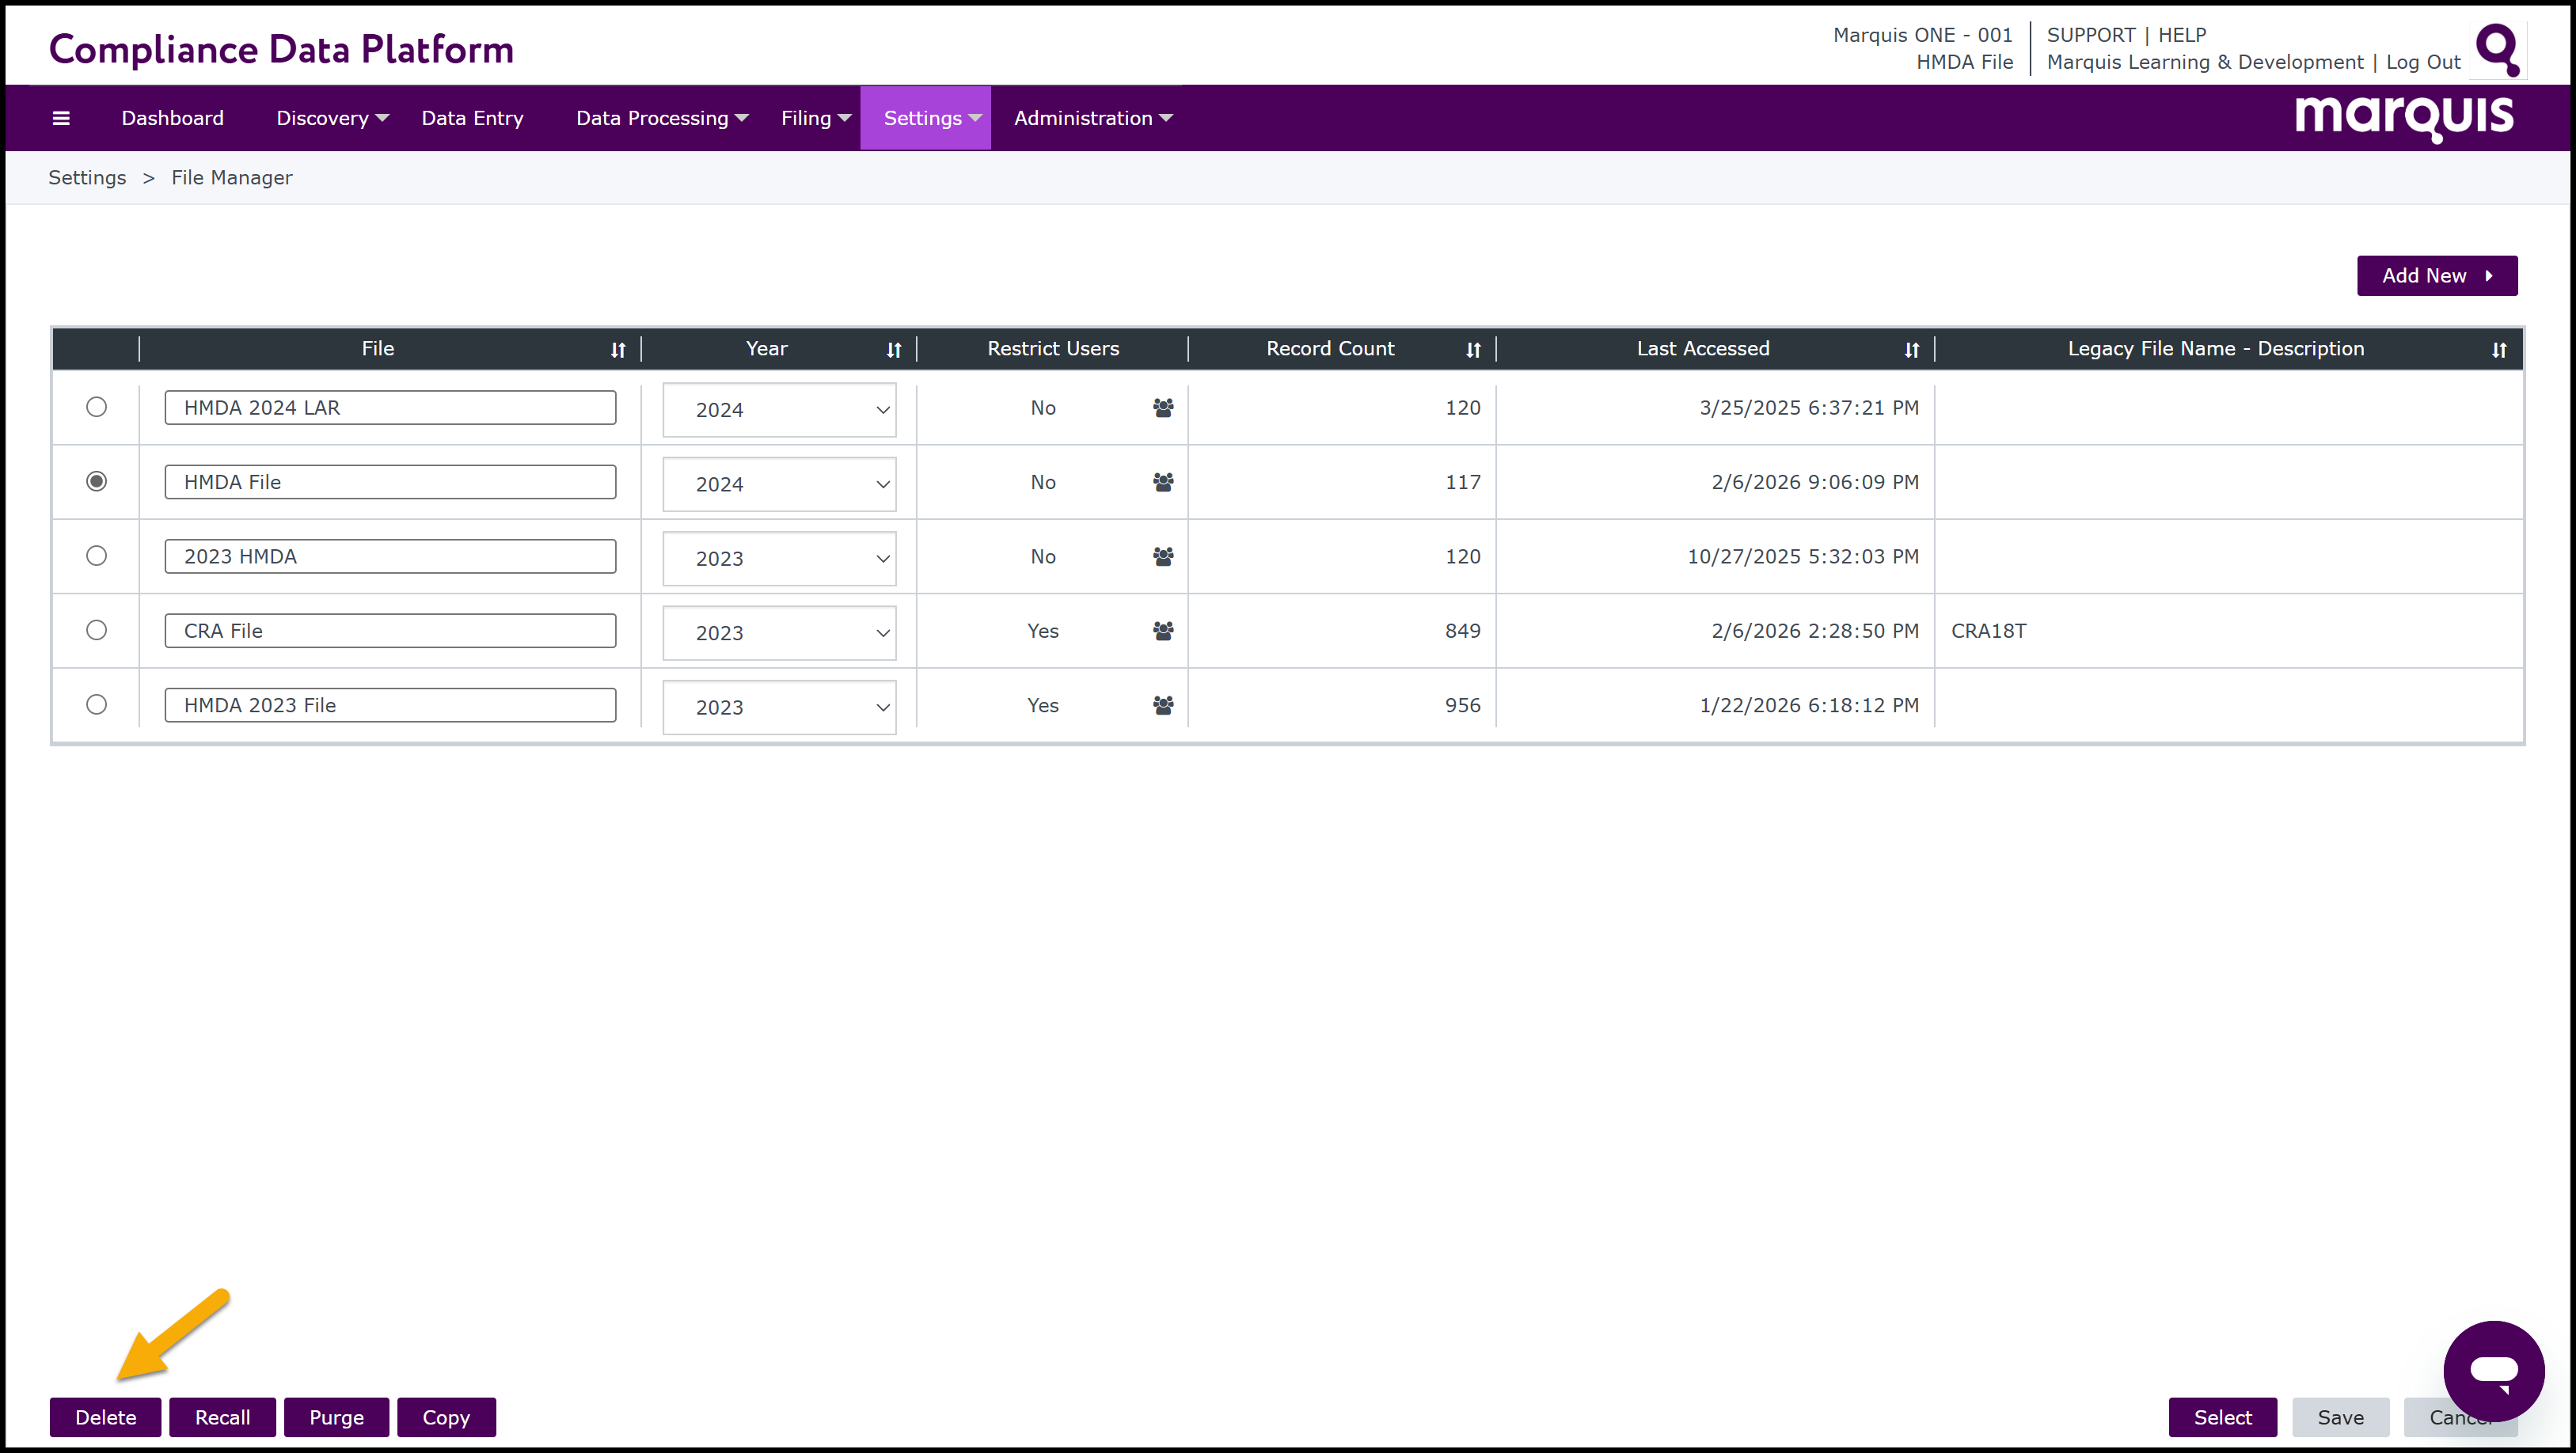This screenshot has height=1453, width=2576.
Task: Open year dropdown for HMDA 2023 File
Action: click(x=779, y=707)
